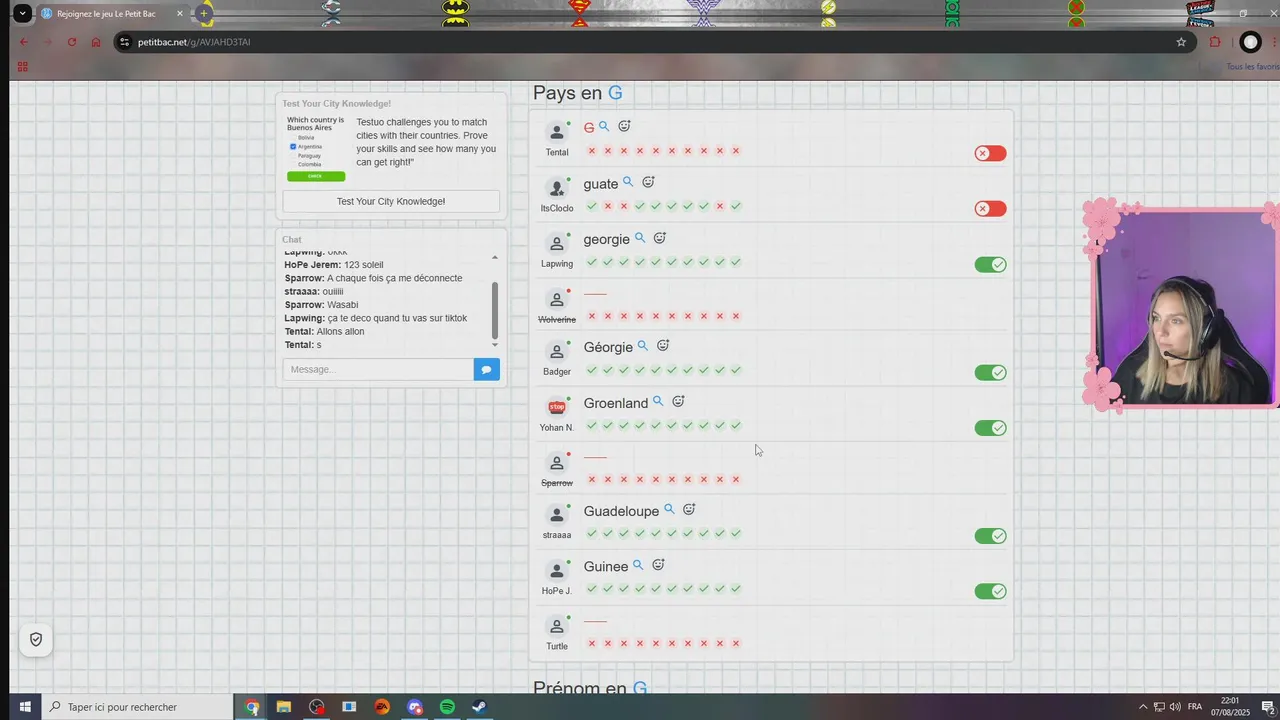Toggle Yohan N.'s Groenland validation switch
This screenshot has width=1280, height=720.
click(990, 428)
